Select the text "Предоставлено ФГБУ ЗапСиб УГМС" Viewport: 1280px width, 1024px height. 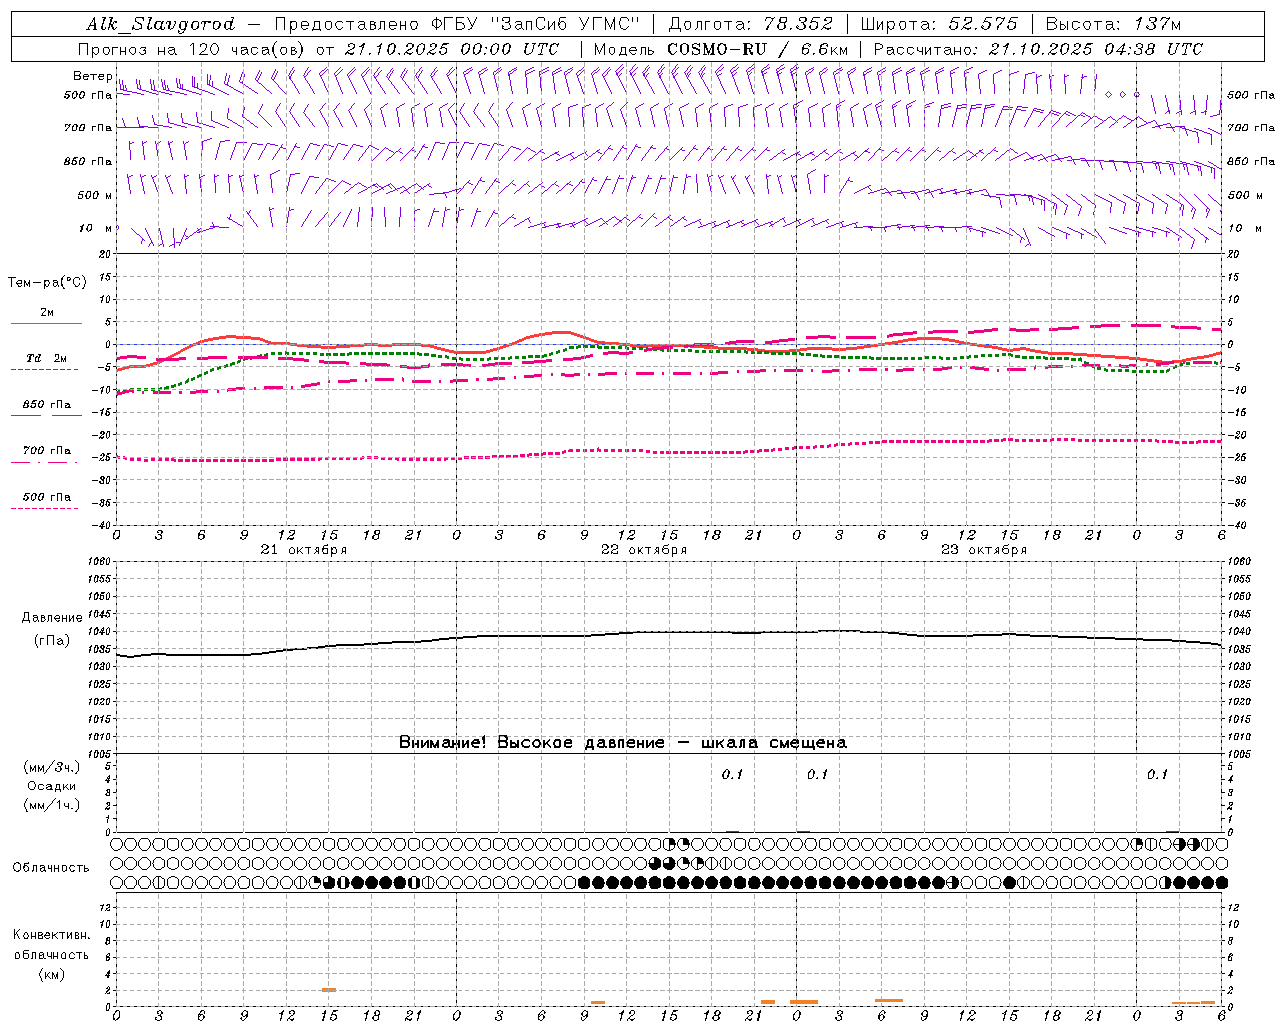pos(456,24)
